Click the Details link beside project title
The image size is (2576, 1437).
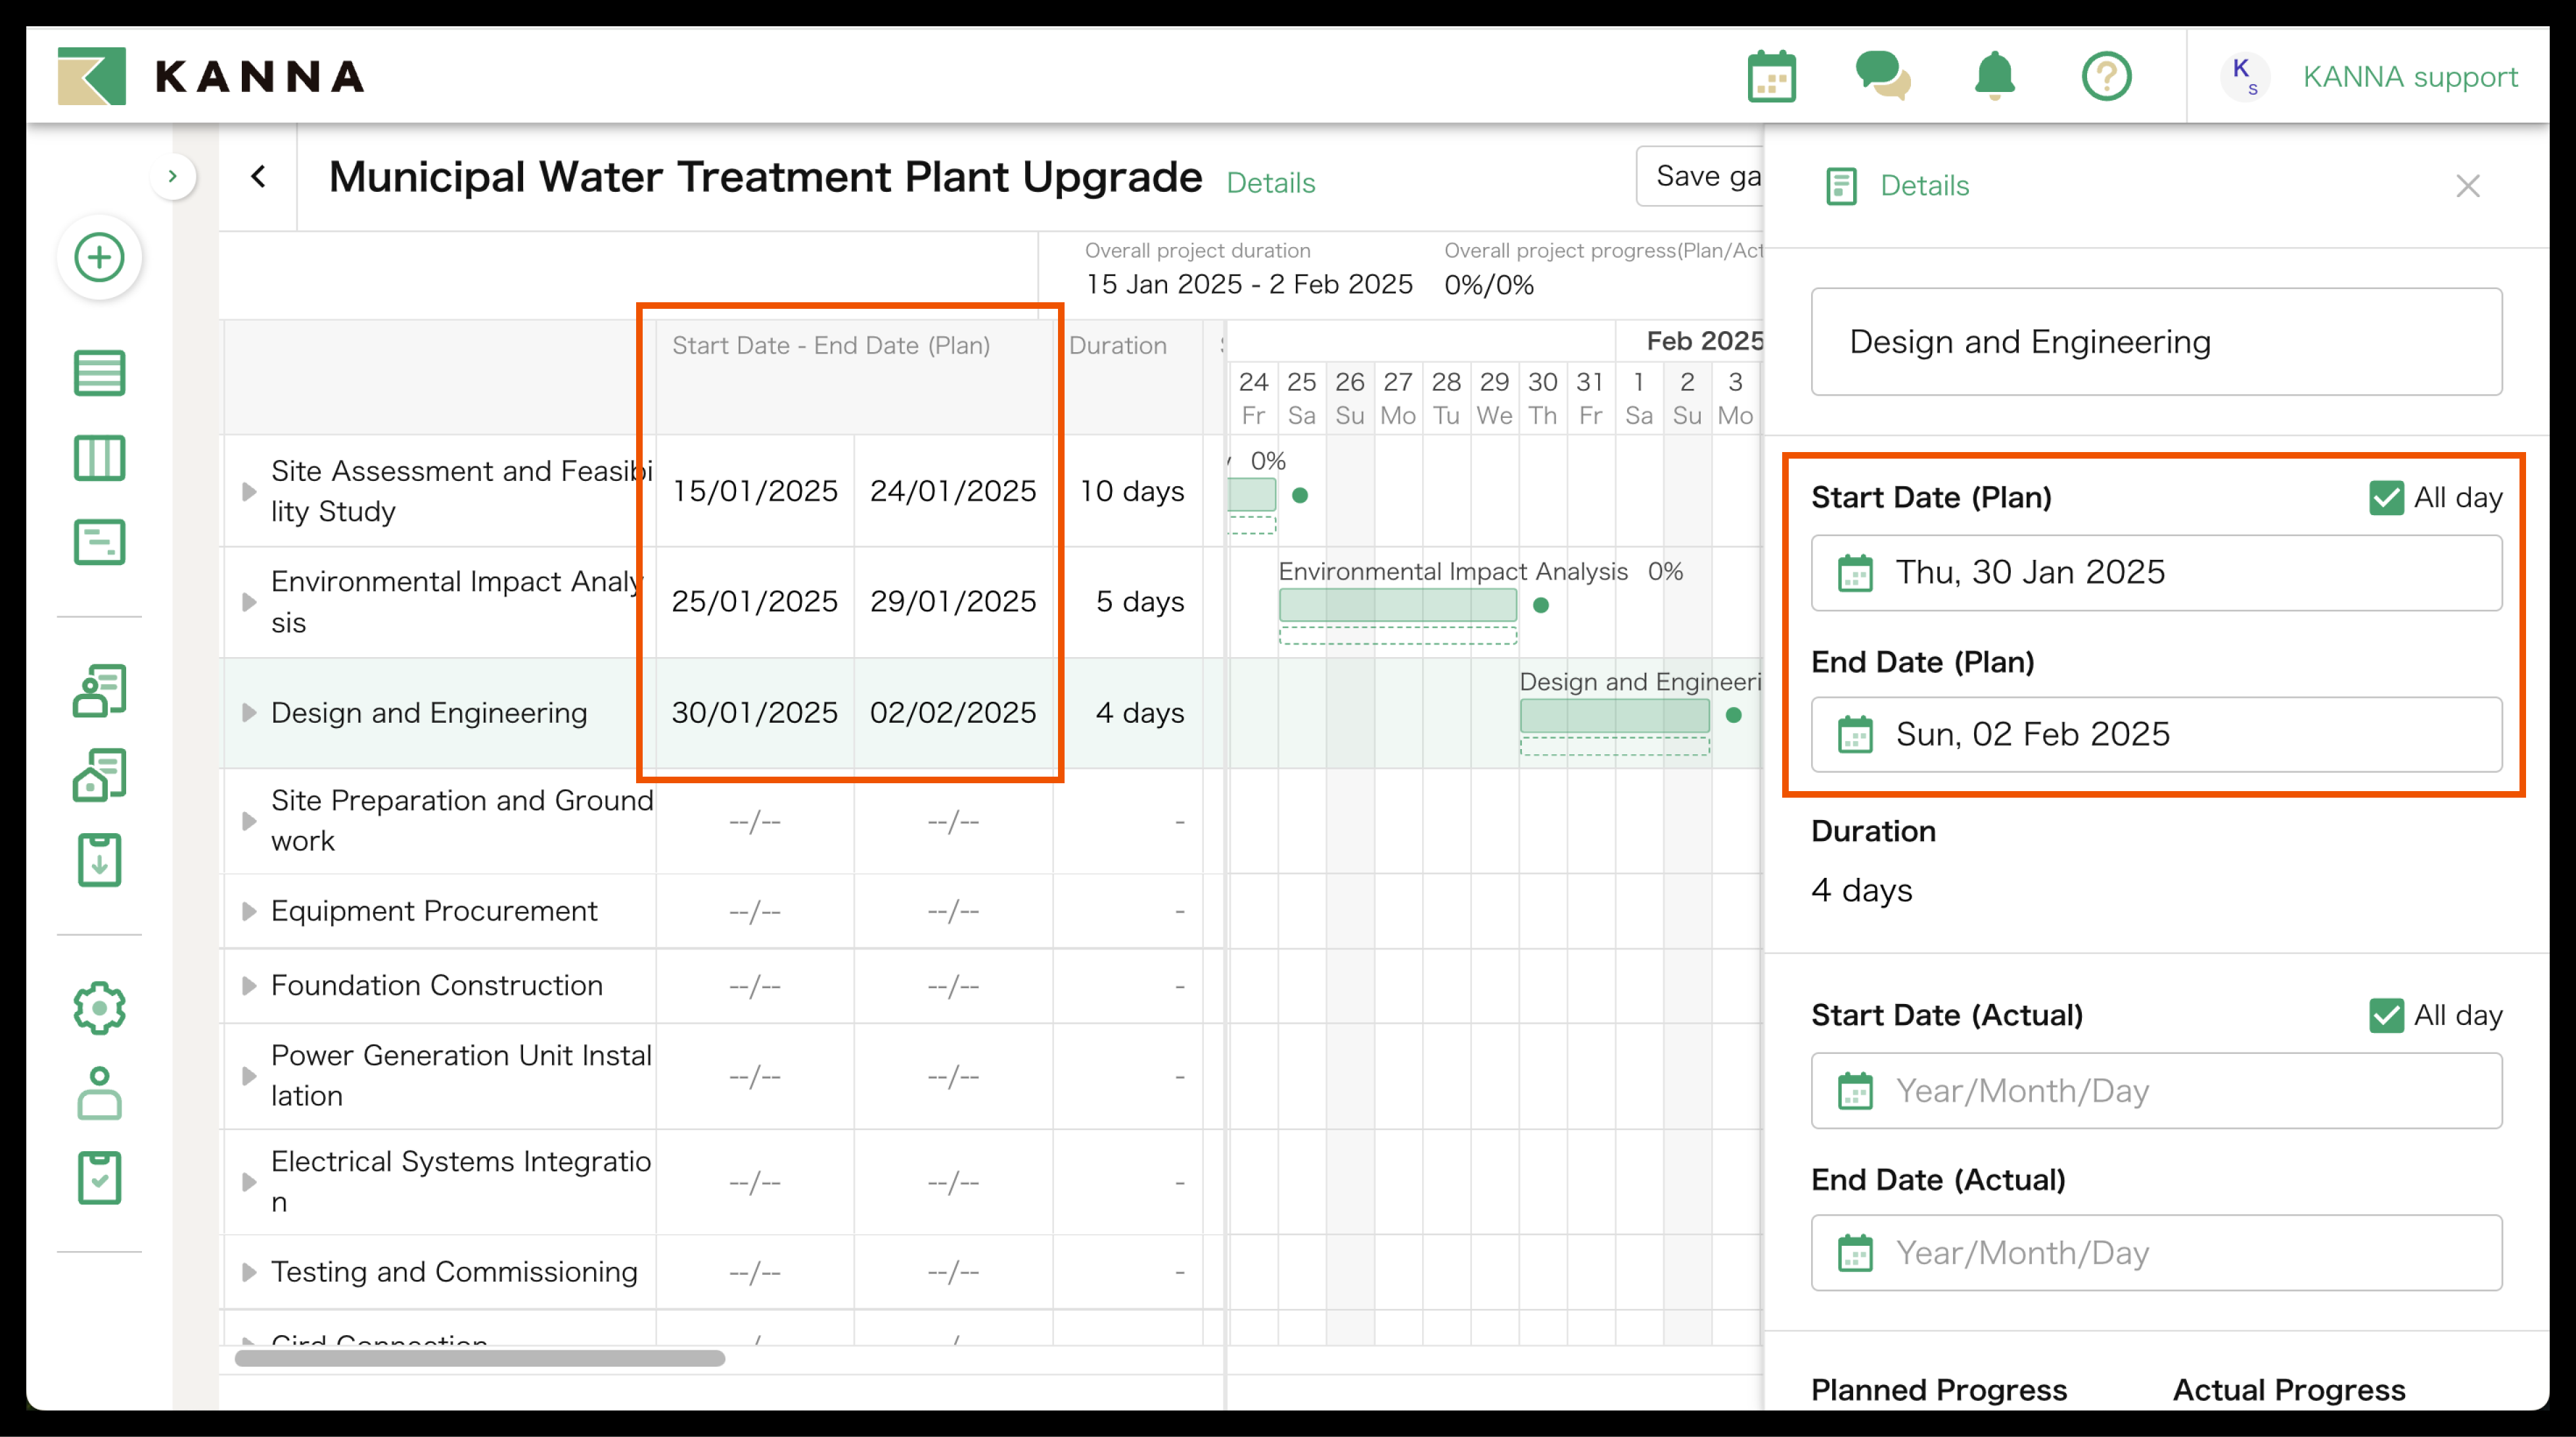point(1270,183)
